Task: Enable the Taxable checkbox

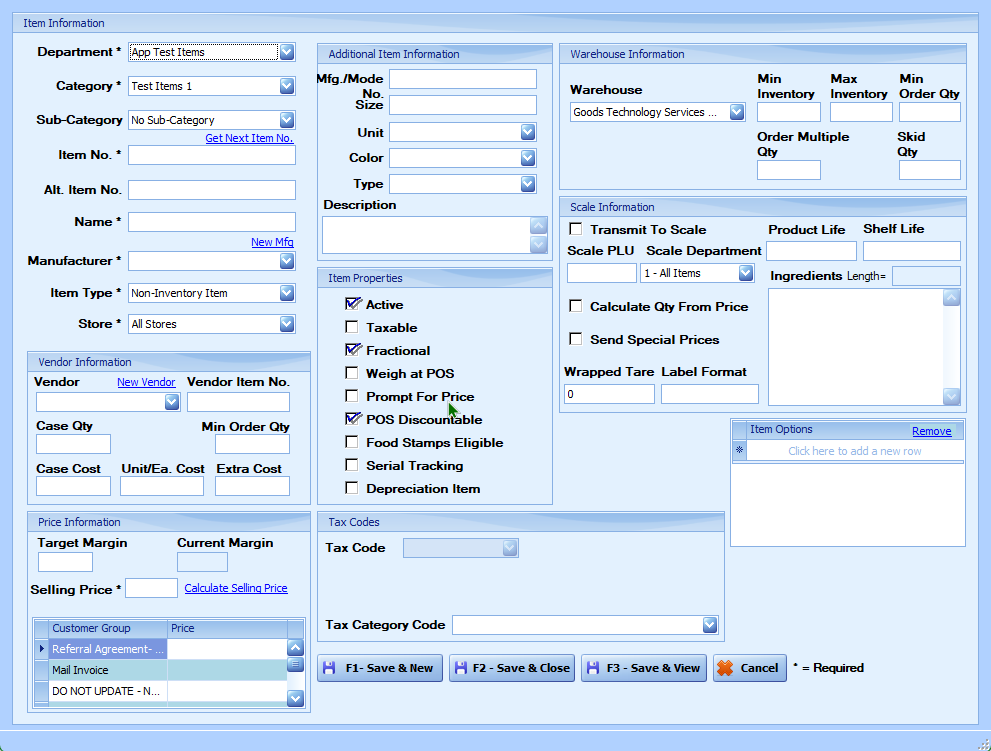Action: click(352, 327)
